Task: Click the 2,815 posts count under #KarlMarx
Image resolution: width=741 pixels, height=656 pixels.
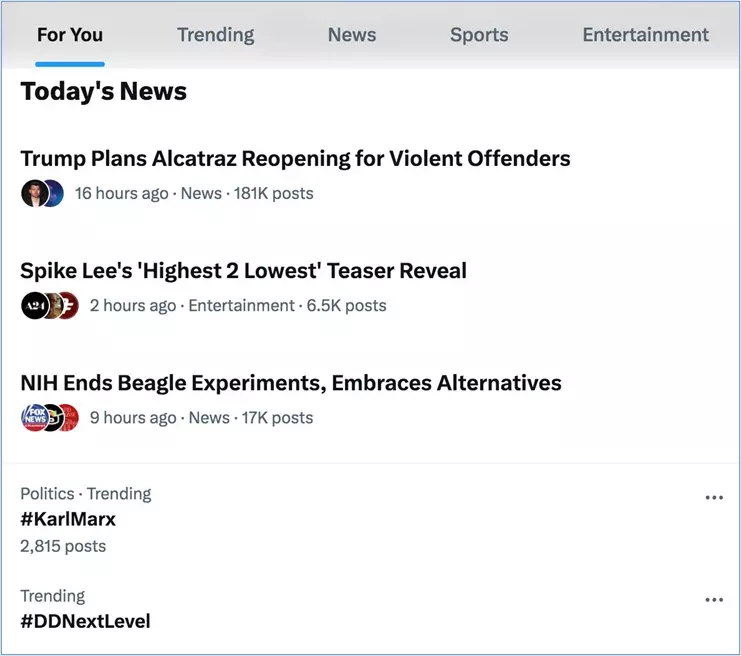Action: [63, 546]
